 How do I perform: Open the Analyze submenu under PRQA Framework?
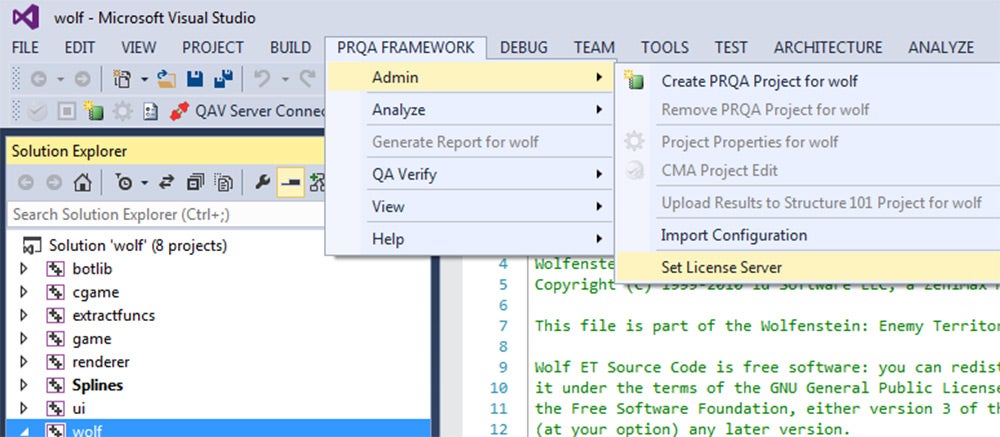470,110
